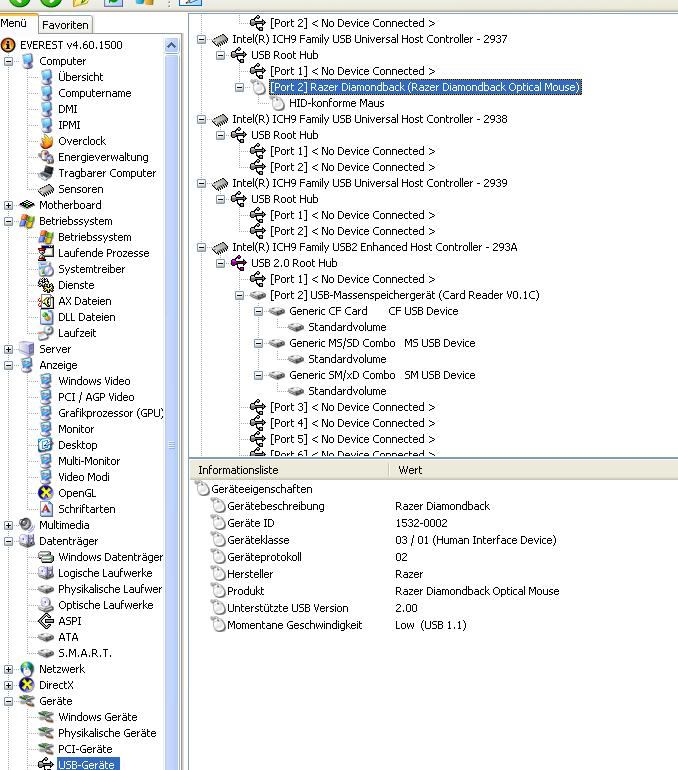The image size is (678, 770).
Task: Click the EVEREST info icon at tree root
Action: pos(8,45)
